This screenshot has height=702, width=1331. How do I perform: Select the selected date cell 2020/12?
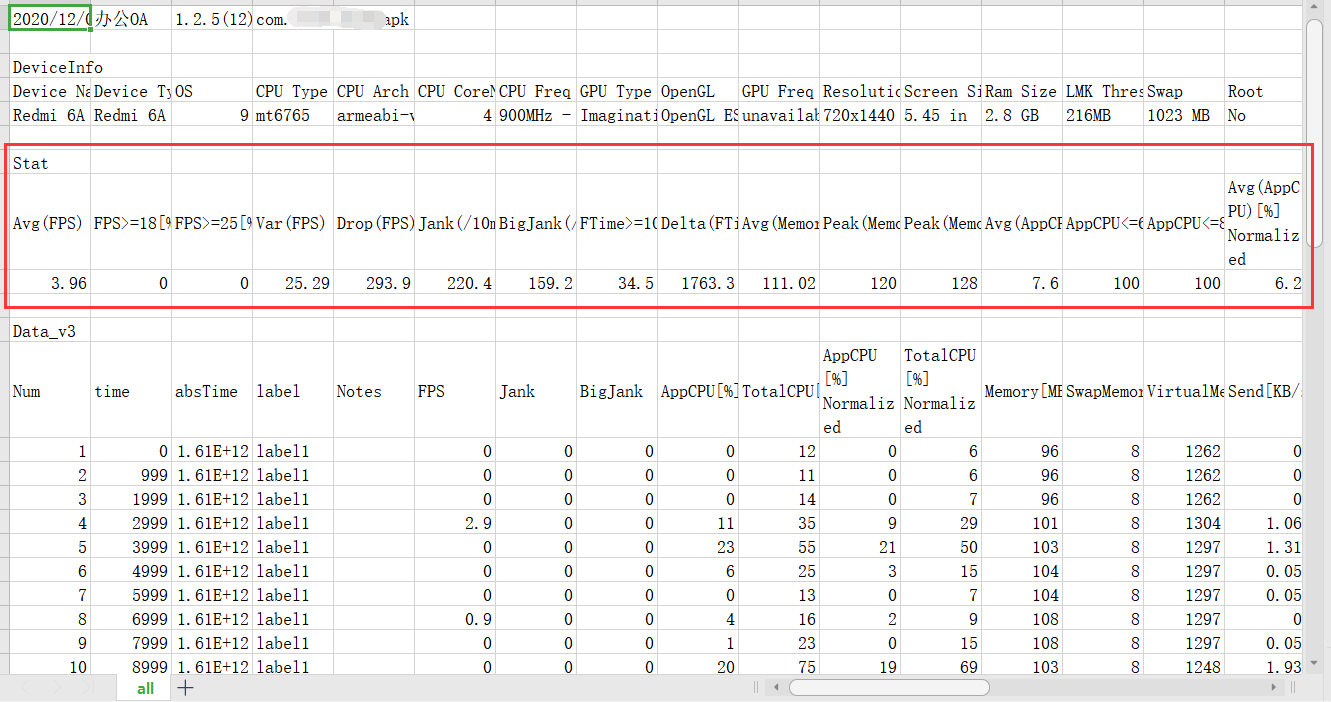50,19
